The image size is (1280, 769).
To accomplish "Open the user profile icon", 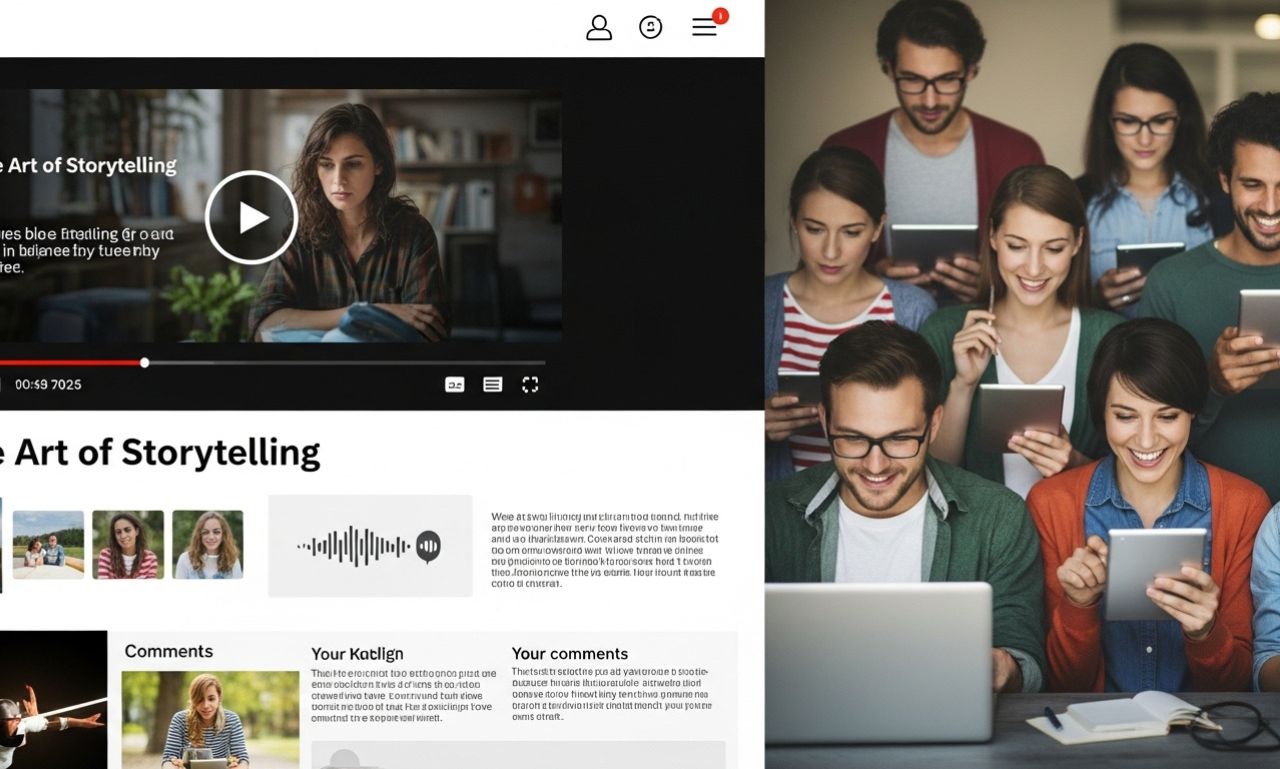I will [x=598, y=28].
